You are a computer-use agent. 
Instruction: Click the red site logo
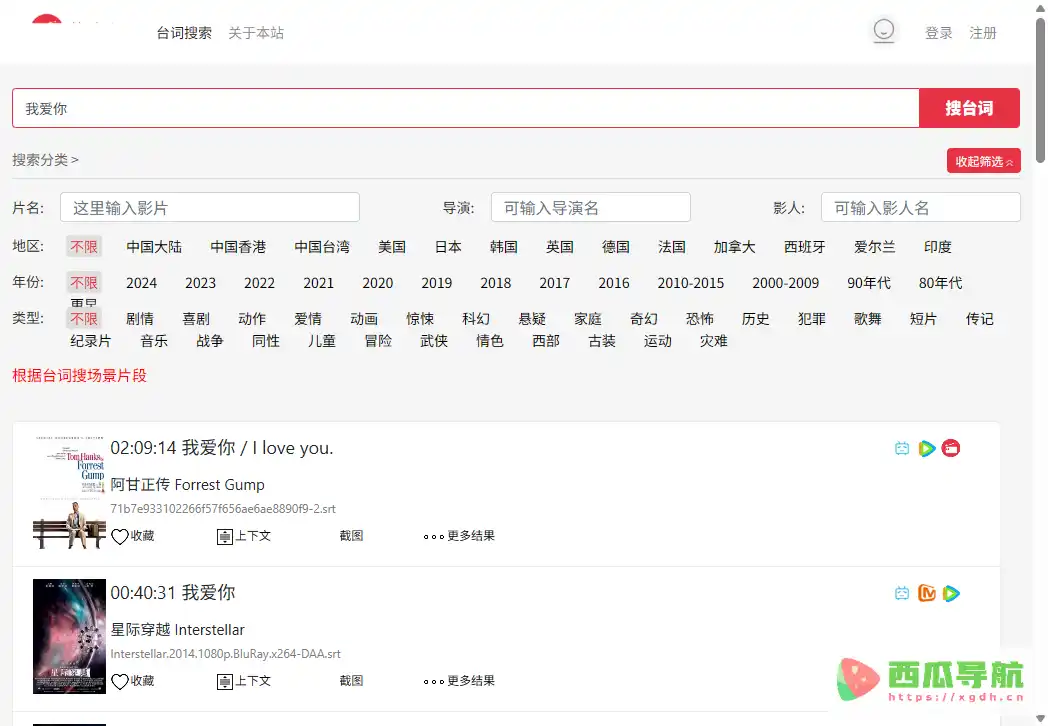(47, 19)
